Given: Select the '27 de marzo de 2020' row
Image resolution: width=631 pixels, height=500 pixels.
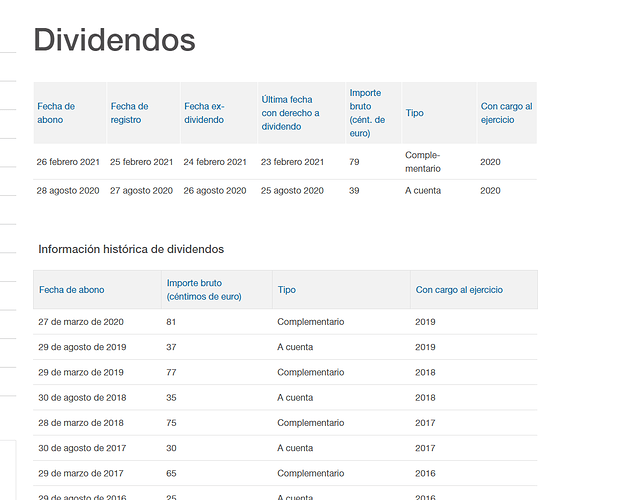Looking at the screenshot, I should pyautogui.click(x=81, y=322).
